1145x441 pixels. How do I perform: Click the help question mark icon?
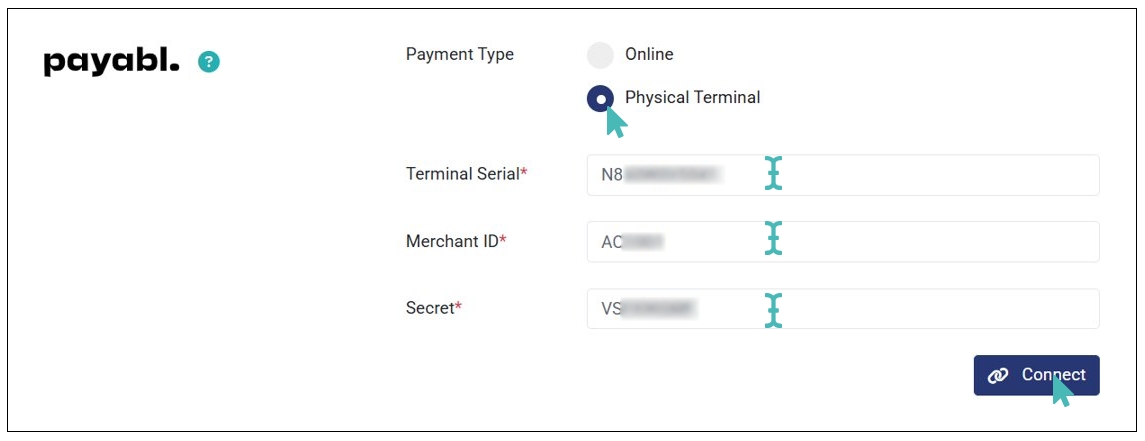pos(208,62)
